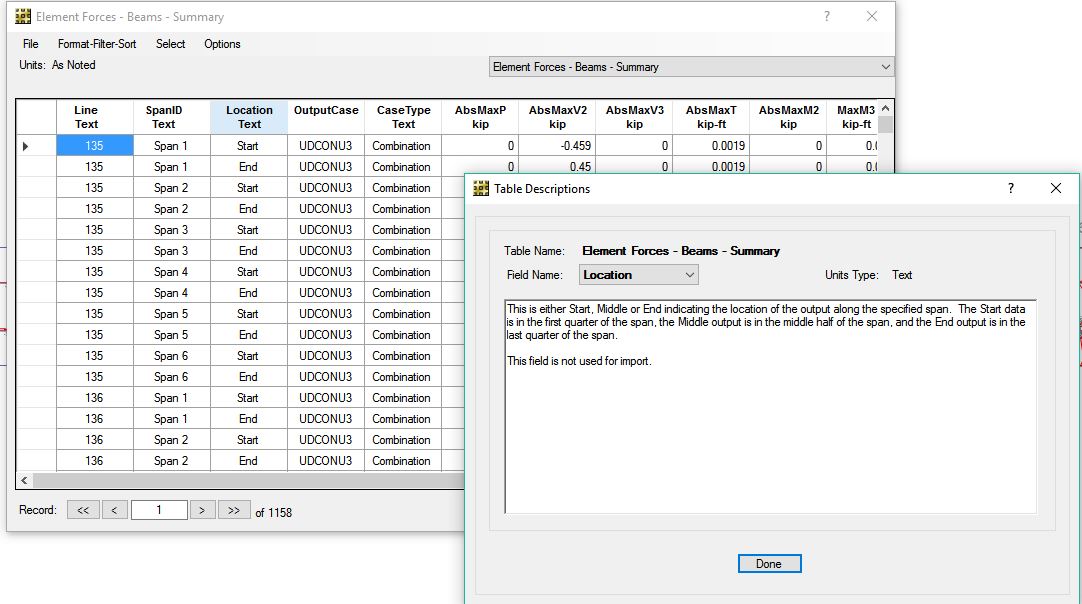Click the 'of 1158' record count
1082x604 pixels.
click(x=273, y=512)
